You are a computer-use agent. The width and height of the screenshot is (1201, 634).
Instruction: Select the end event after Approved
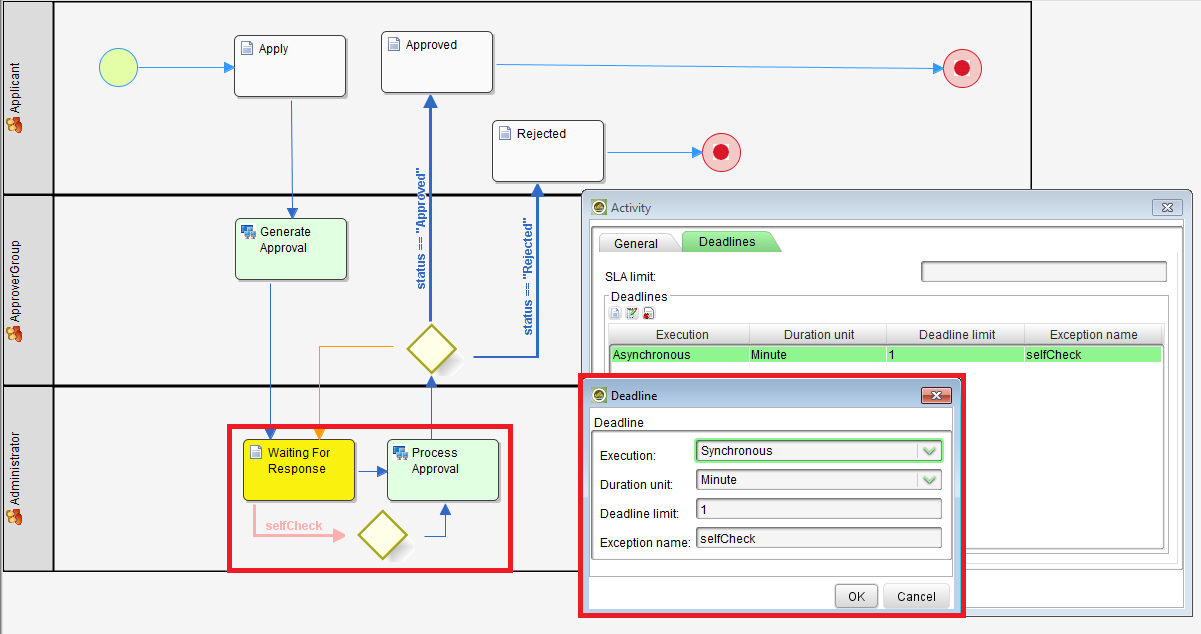click(x=962, y=68)
